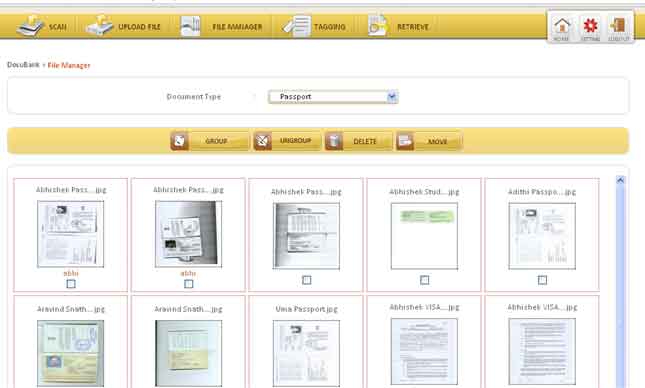645x388 pixels.
Task: Click the MOVE button label
Action: point(437,141)
